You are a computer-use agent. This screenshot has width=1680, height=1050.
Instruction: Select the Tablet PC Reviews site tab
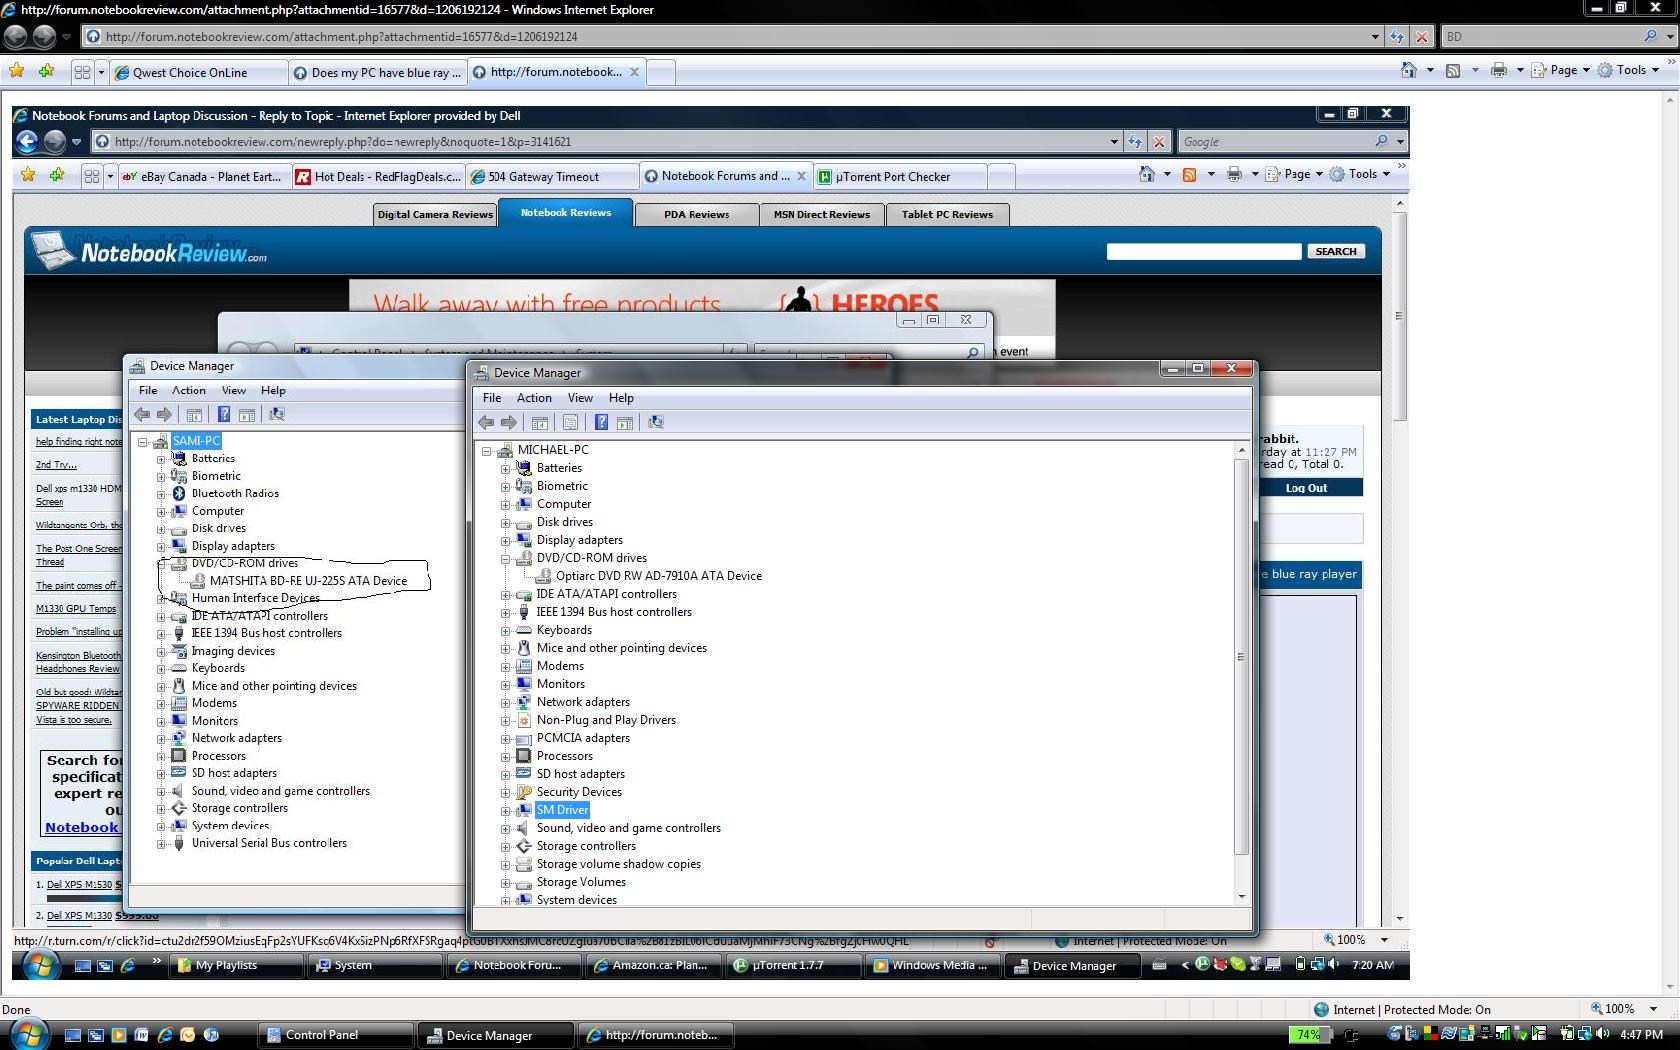[x=947, y=215]
